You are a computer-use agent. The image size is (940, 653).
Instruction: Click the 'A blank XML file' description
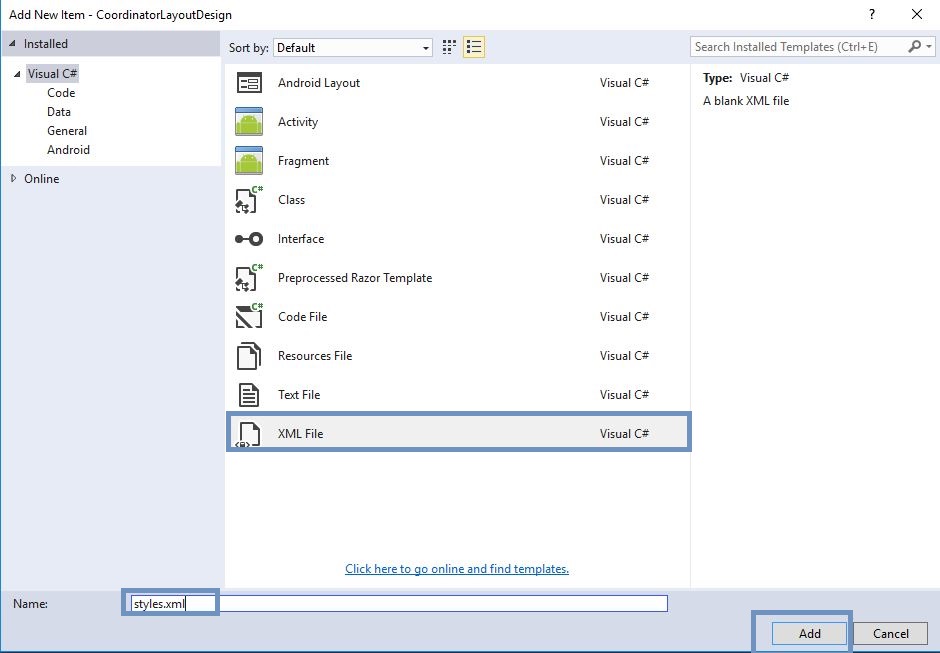coord(746,101)
